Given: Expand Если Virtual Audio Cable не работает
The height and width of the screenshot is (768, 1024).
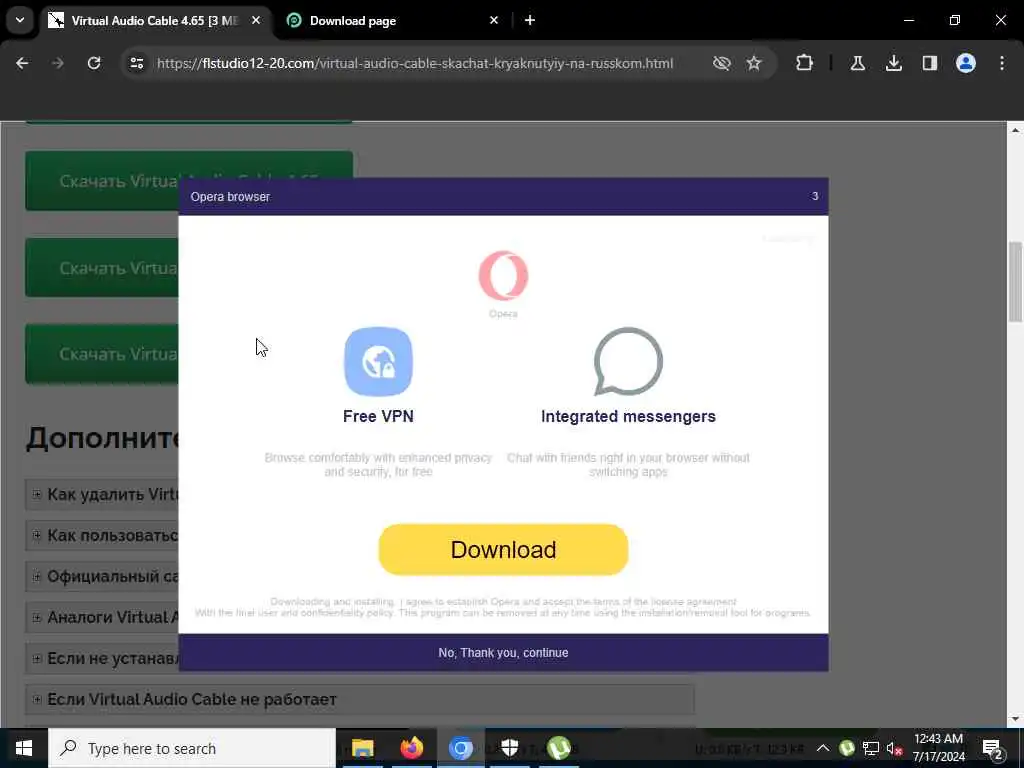Looking at the screenshot, I should (x=360, y=699).
